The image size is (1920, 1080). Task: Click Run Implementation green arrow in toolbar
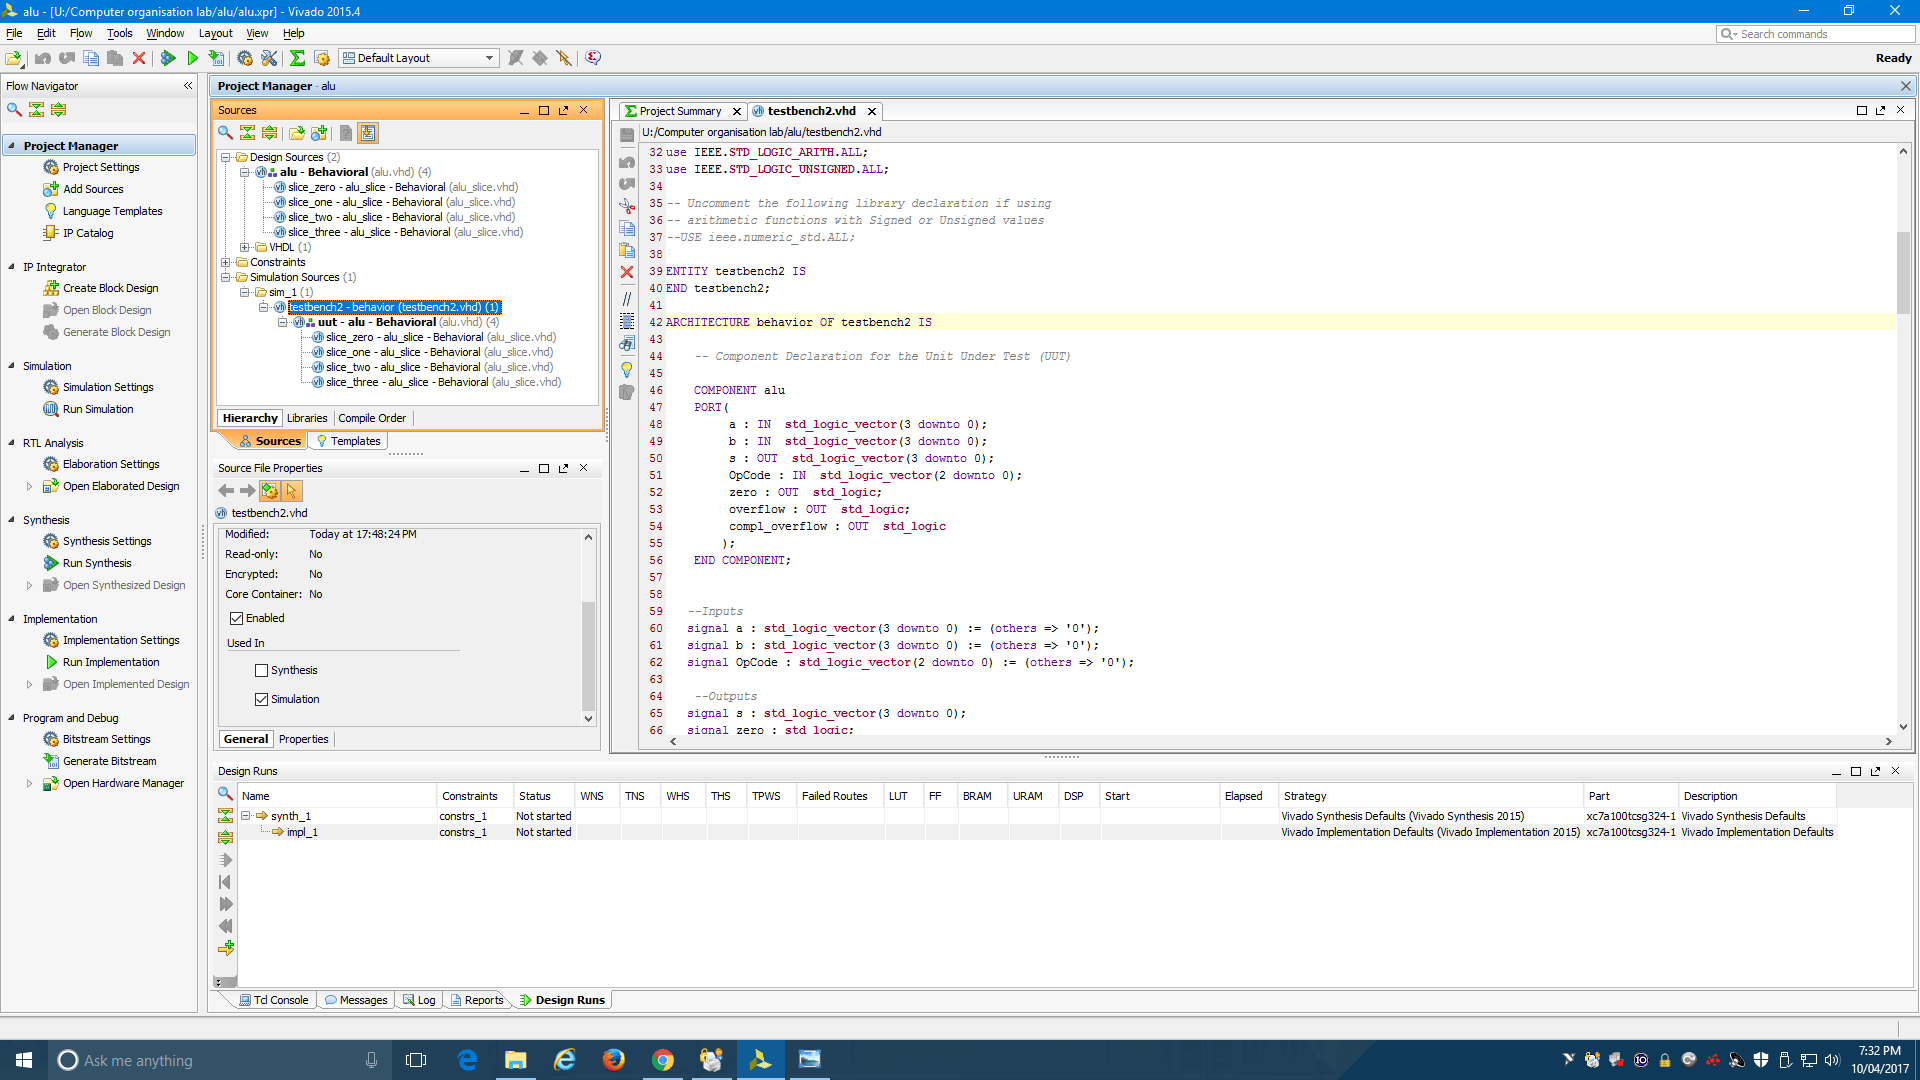click(x=192, y=58)
